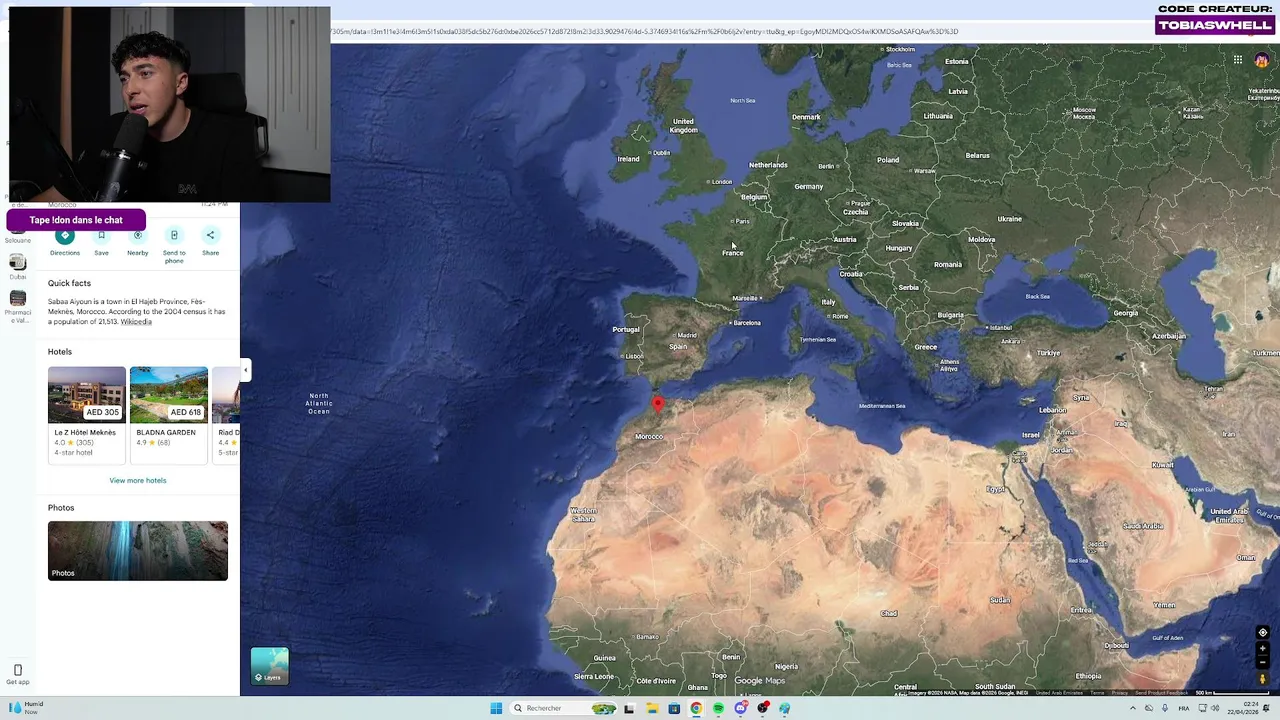Click the Save bookmark icon
This screenshot has width=1280, height=720.
pos(101,236)
